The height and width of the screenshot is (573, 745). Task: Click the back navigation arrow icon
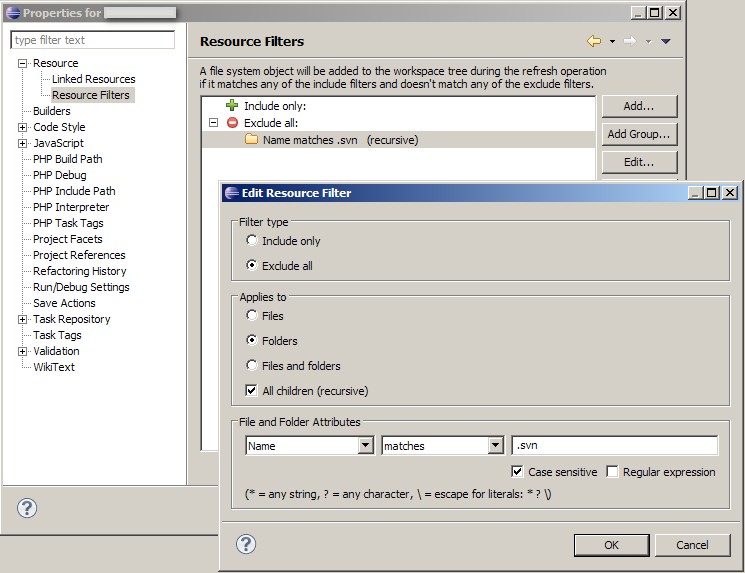(594, 41)
